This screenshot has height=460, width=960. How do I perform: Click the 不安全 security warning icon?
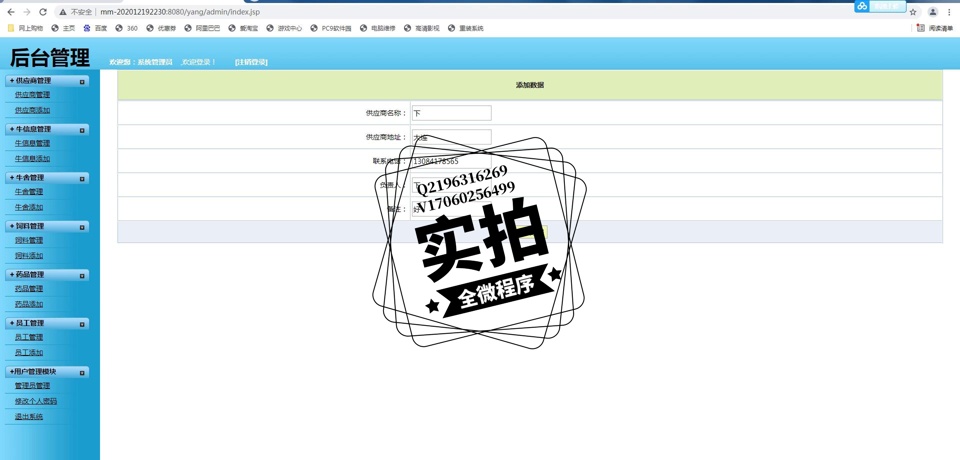click(63, 12)
